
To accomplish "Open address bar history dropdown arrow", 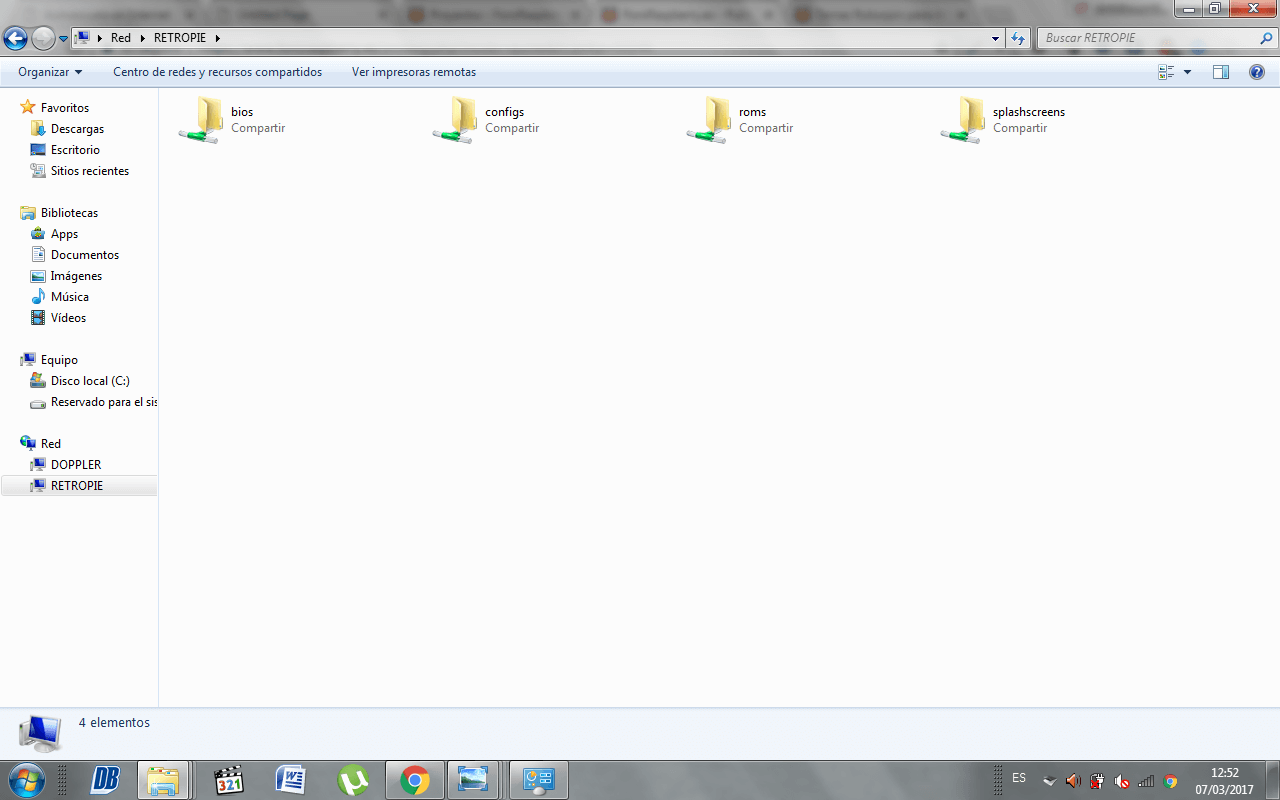I will 995,38.
